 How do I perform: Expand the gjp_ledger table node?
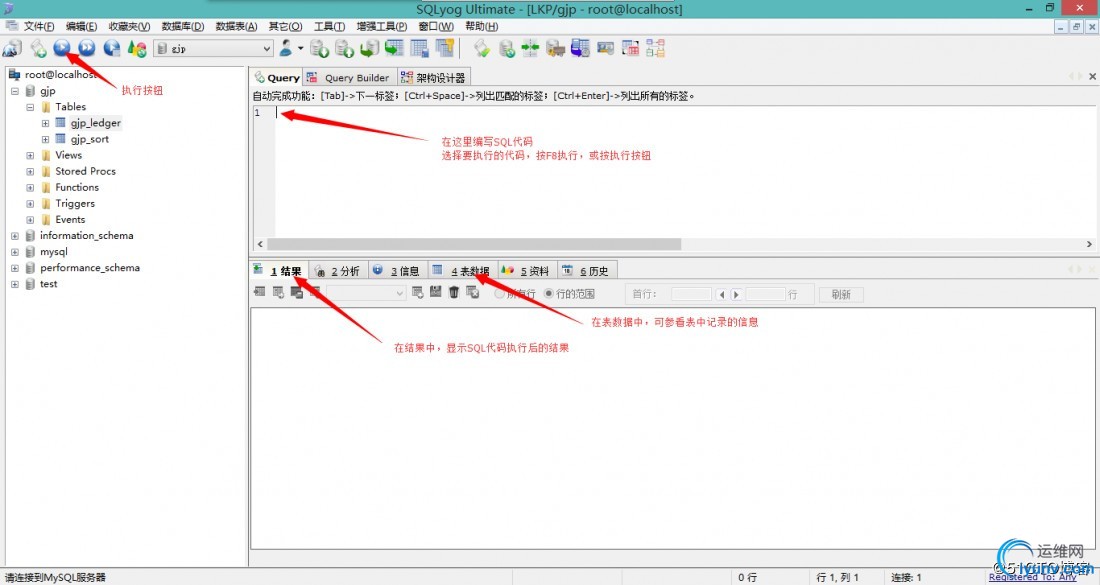[46, 123]
